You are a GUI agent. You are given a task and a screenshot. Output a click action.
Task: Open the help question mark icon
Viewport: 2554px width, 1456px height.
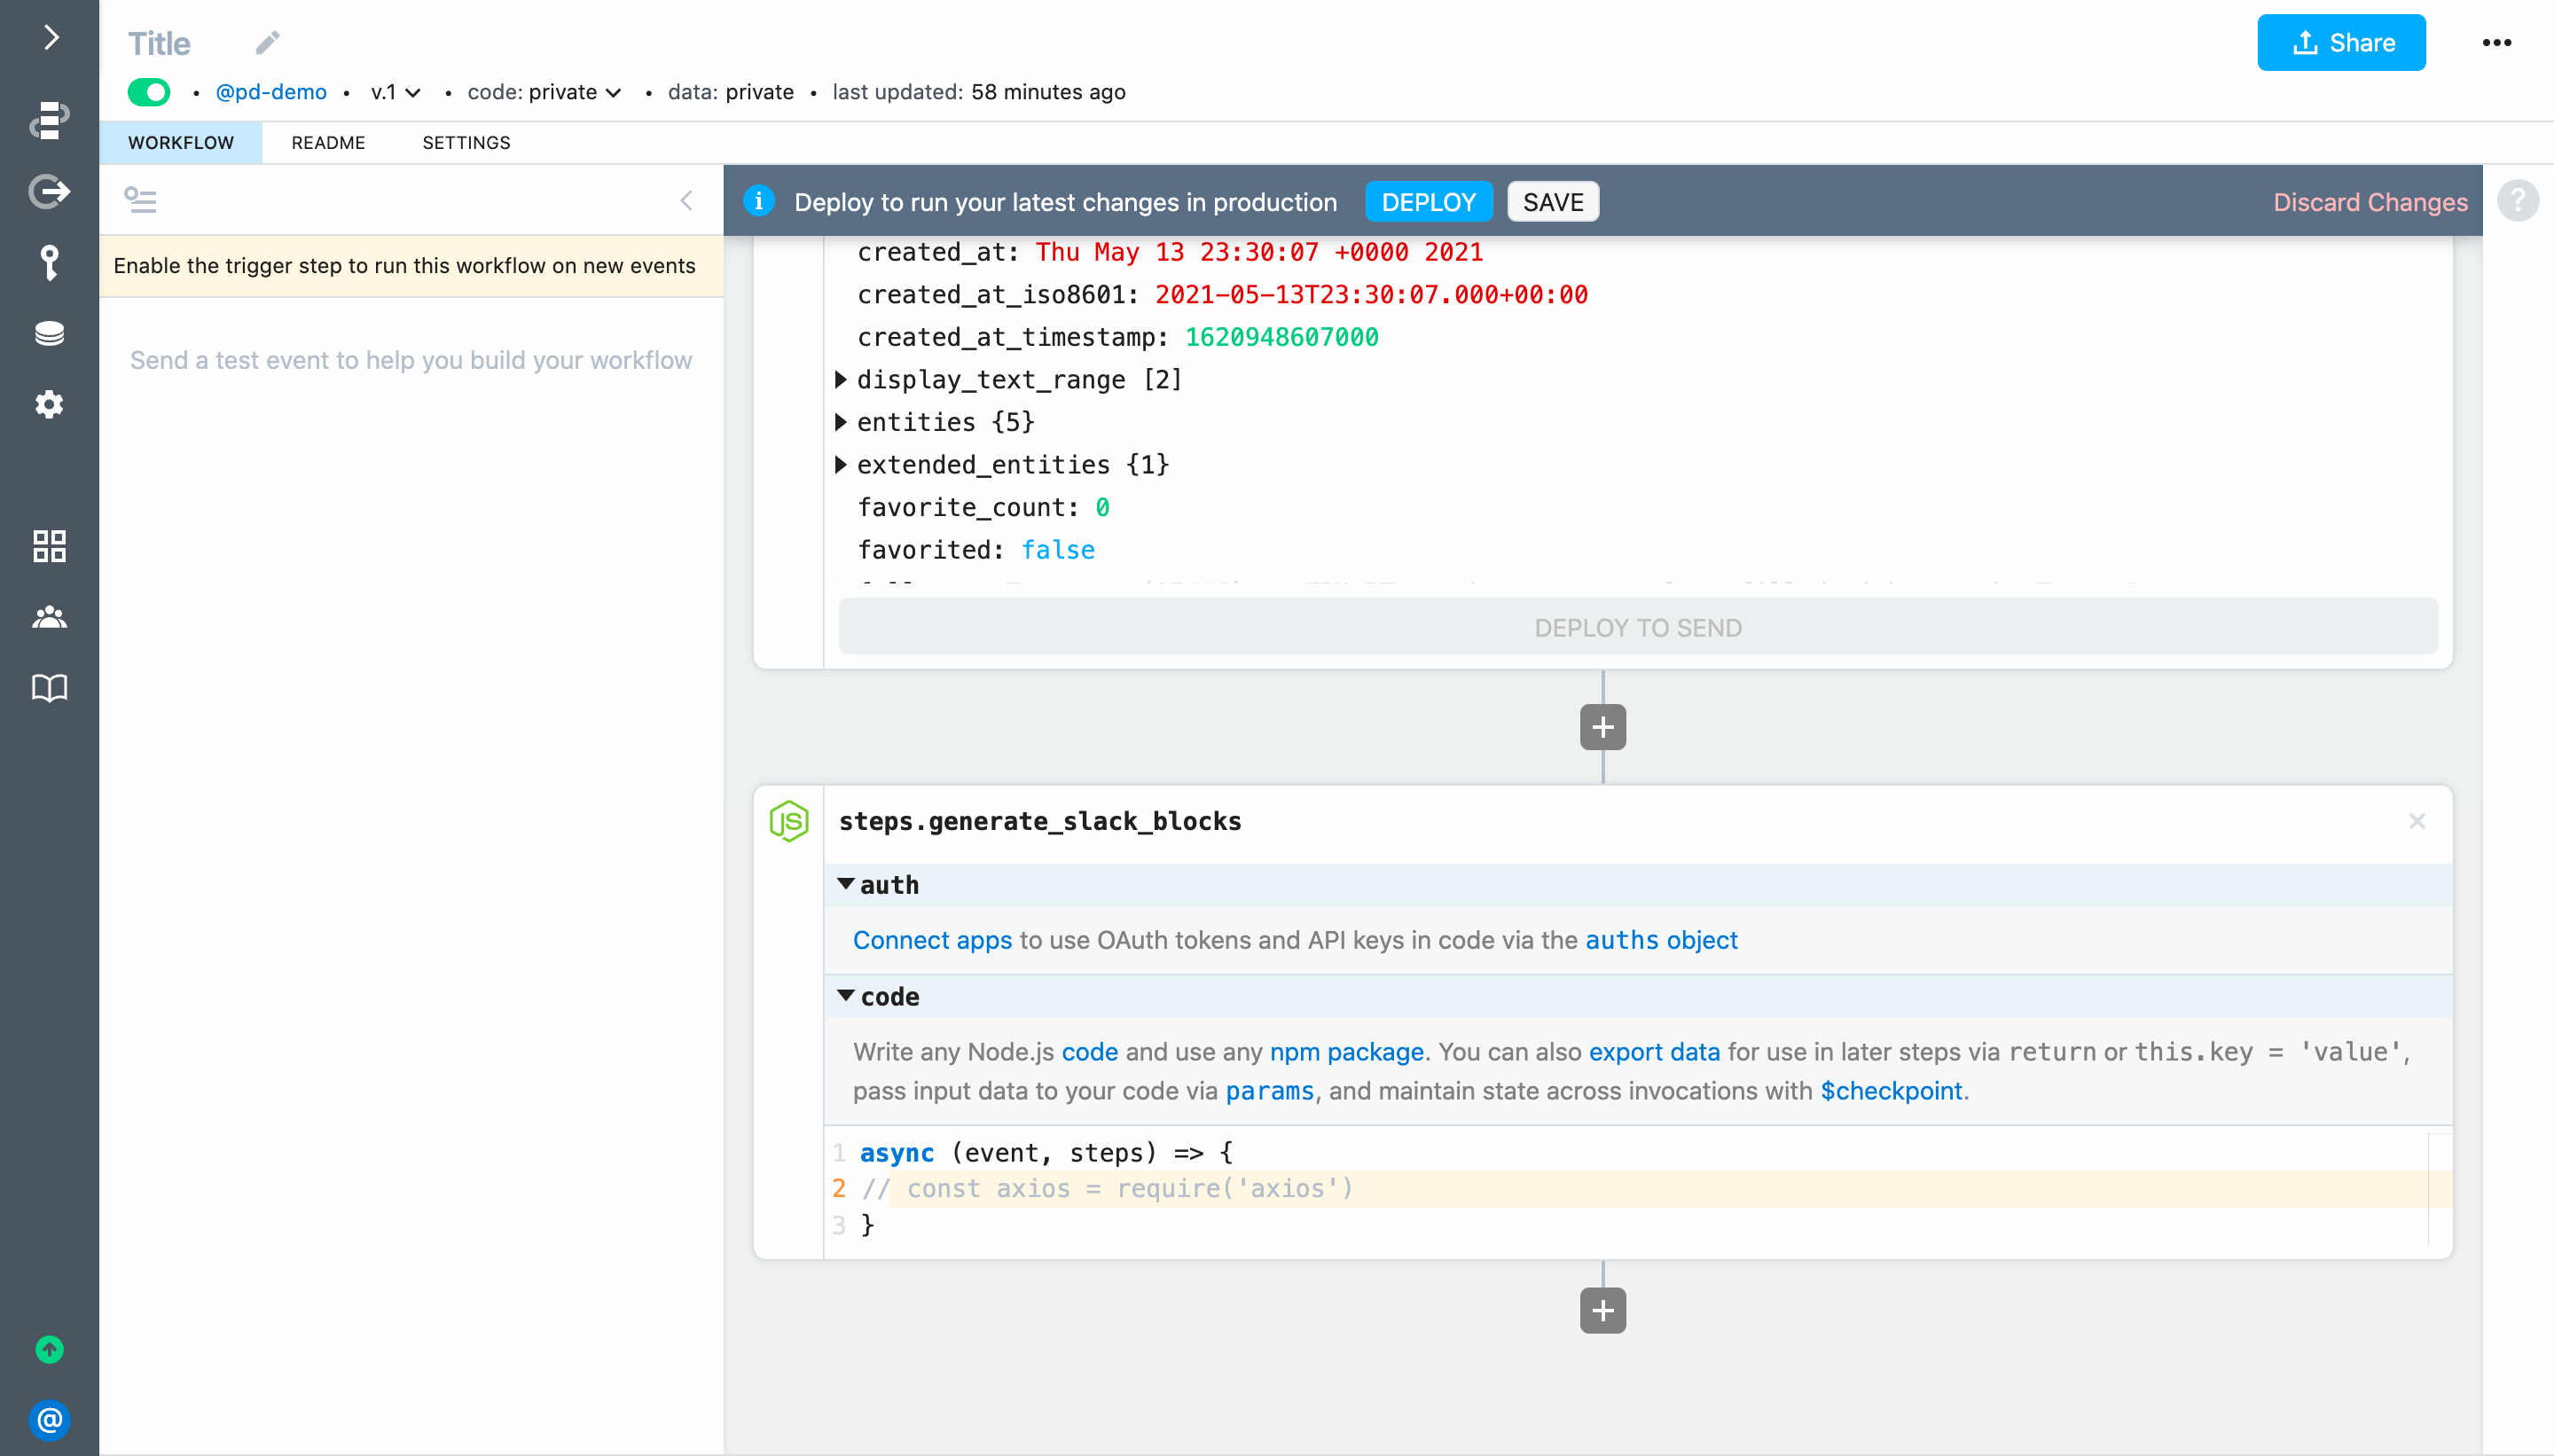point(2517,201)
